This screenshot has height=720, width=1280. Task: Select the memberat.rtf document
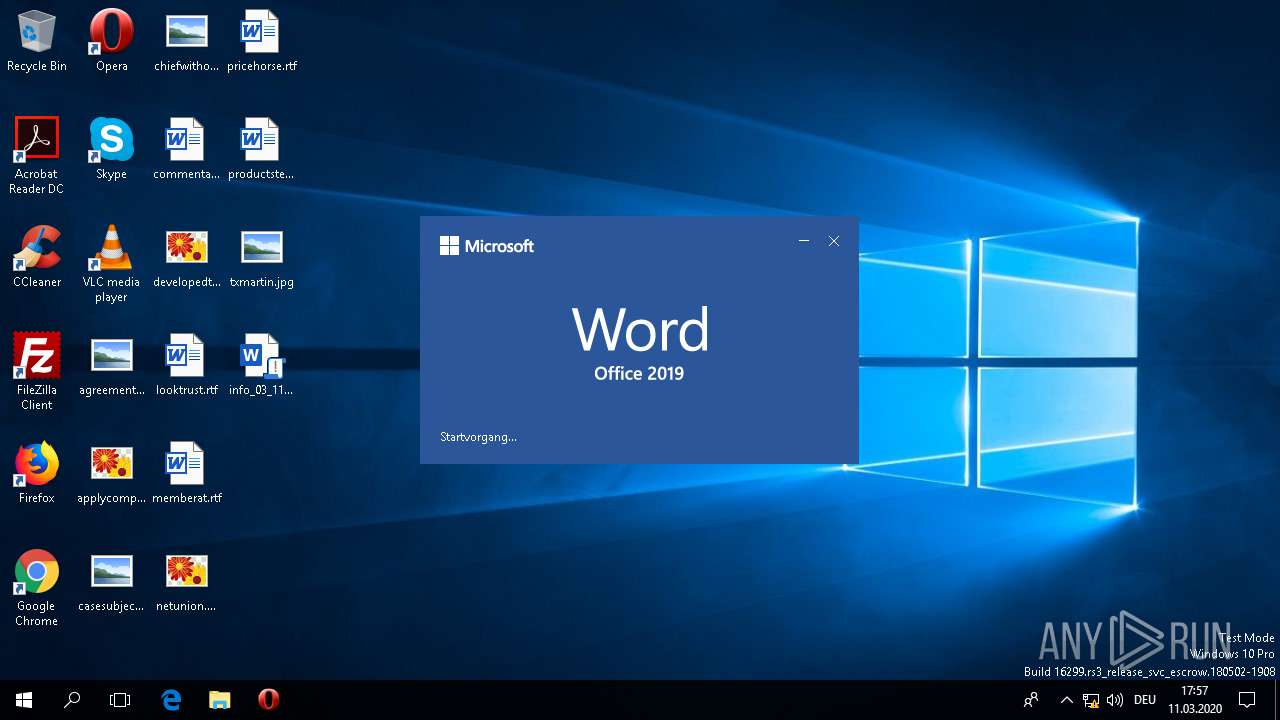[186, 473]
